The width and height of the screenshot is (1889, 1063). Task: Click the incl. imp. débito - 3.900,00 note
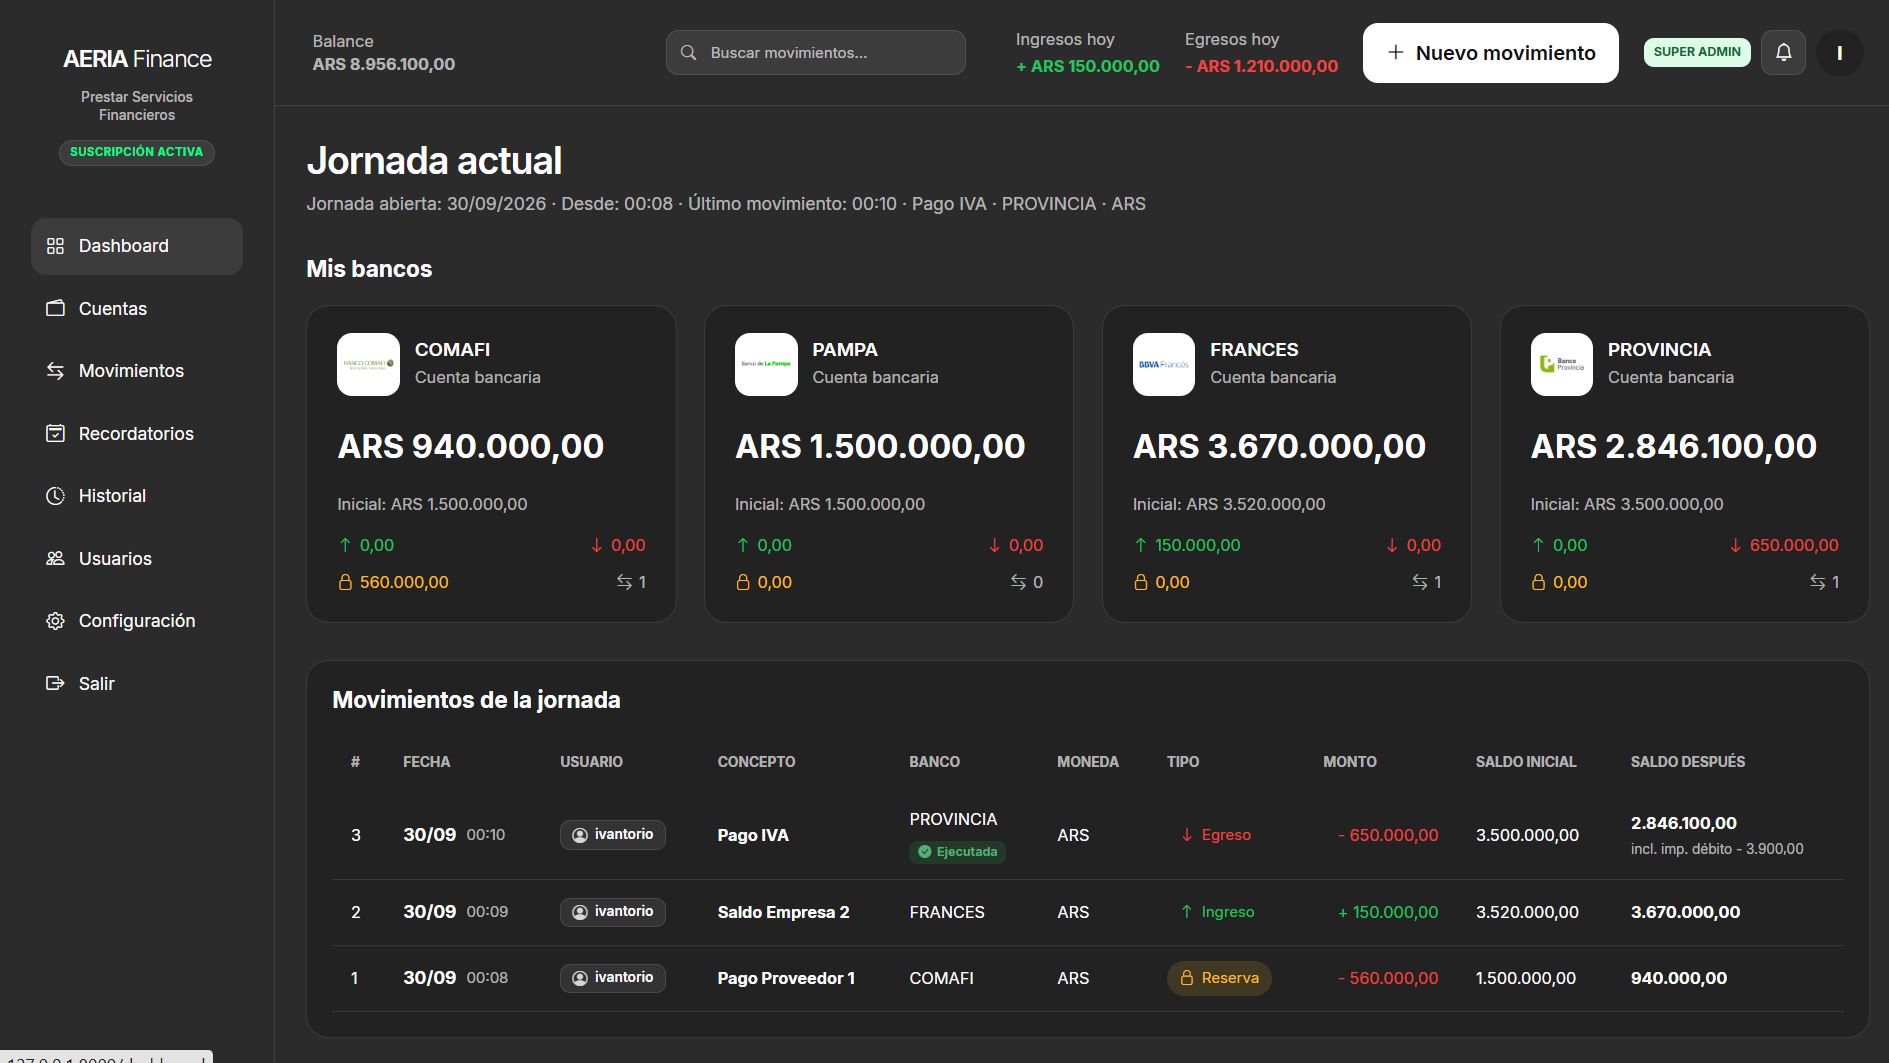pos(1717,849)
